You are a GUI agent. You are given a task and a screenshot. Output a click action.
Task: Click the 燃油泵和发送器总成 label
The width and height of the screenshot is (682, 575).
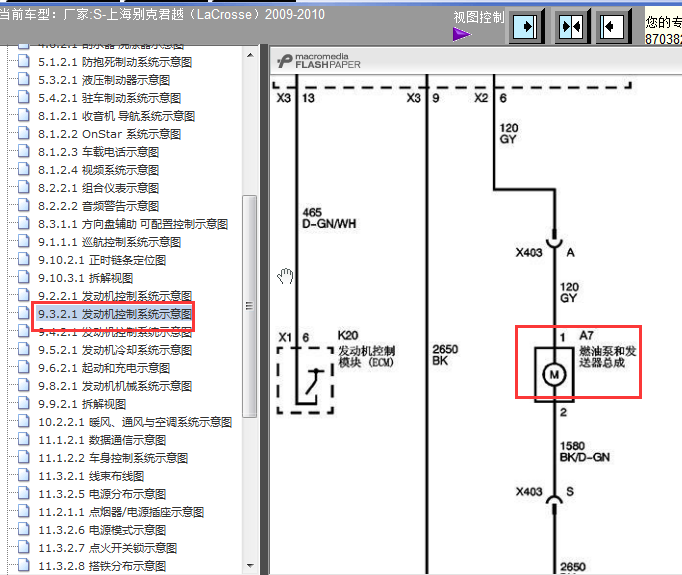pos(607,357)
